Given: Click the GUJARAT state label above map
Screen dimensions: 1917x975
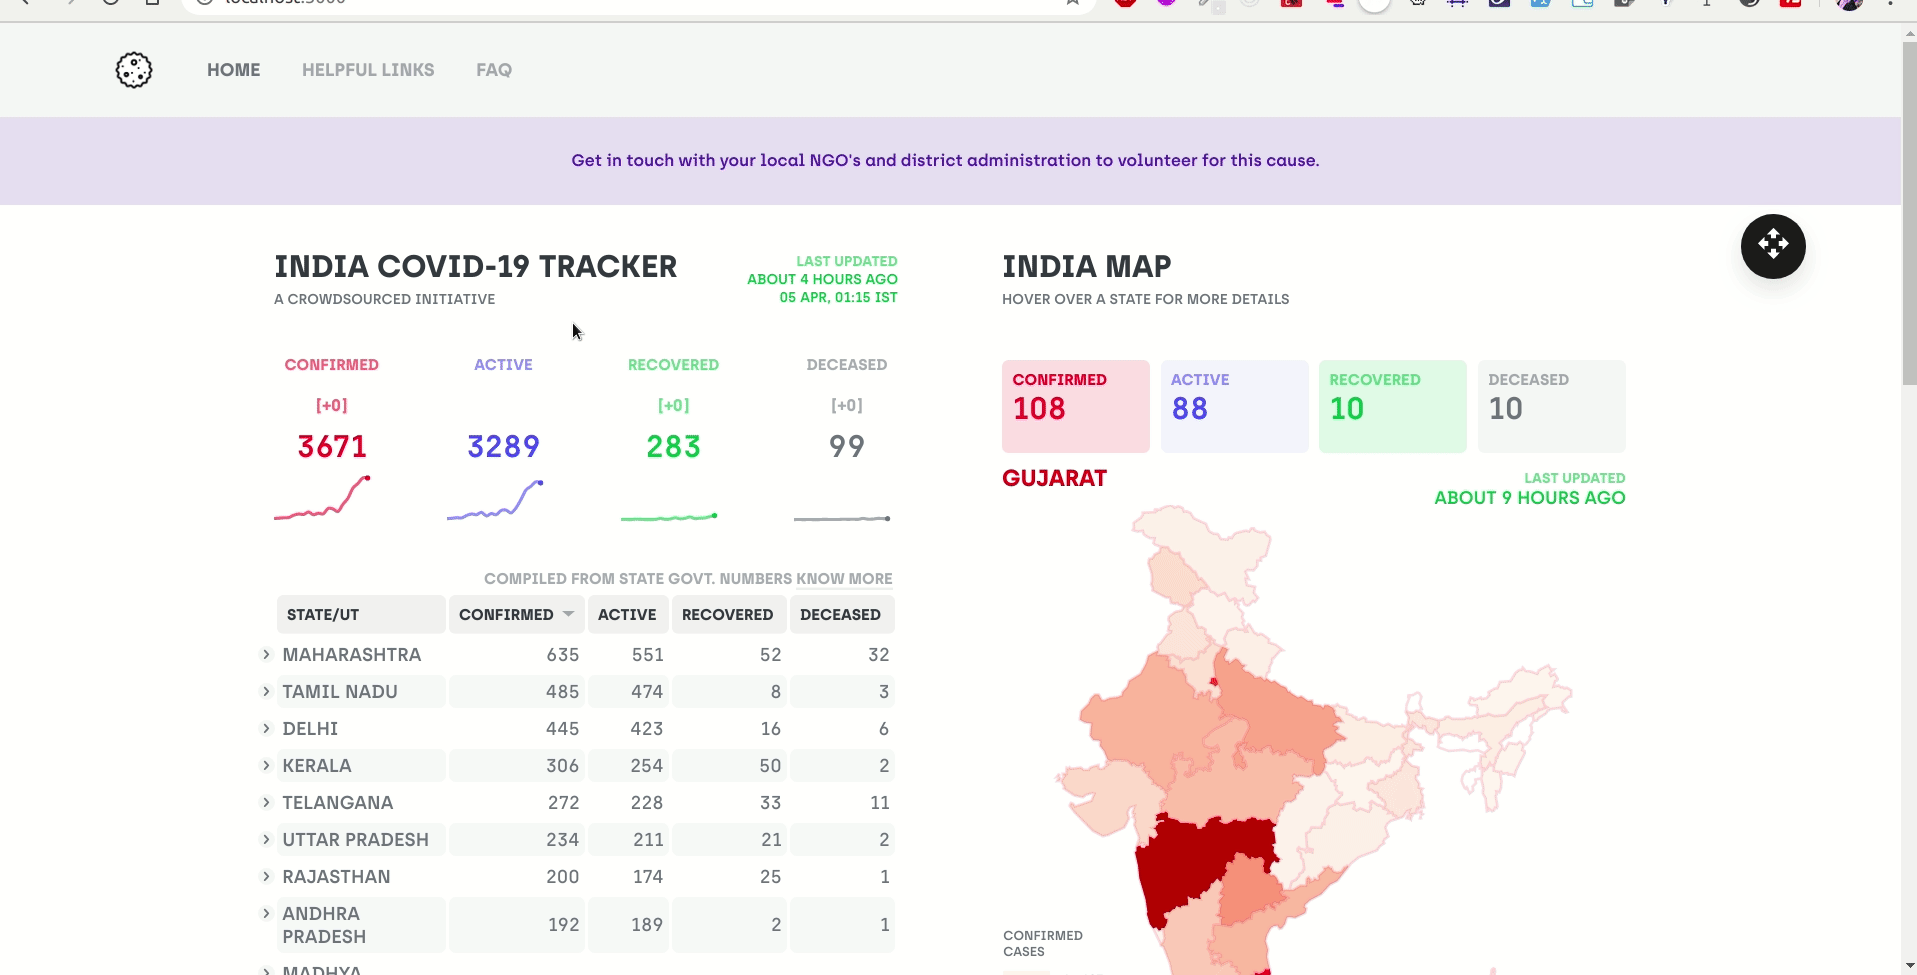Looking at the screenshot, I should [x=1054, y=478].
